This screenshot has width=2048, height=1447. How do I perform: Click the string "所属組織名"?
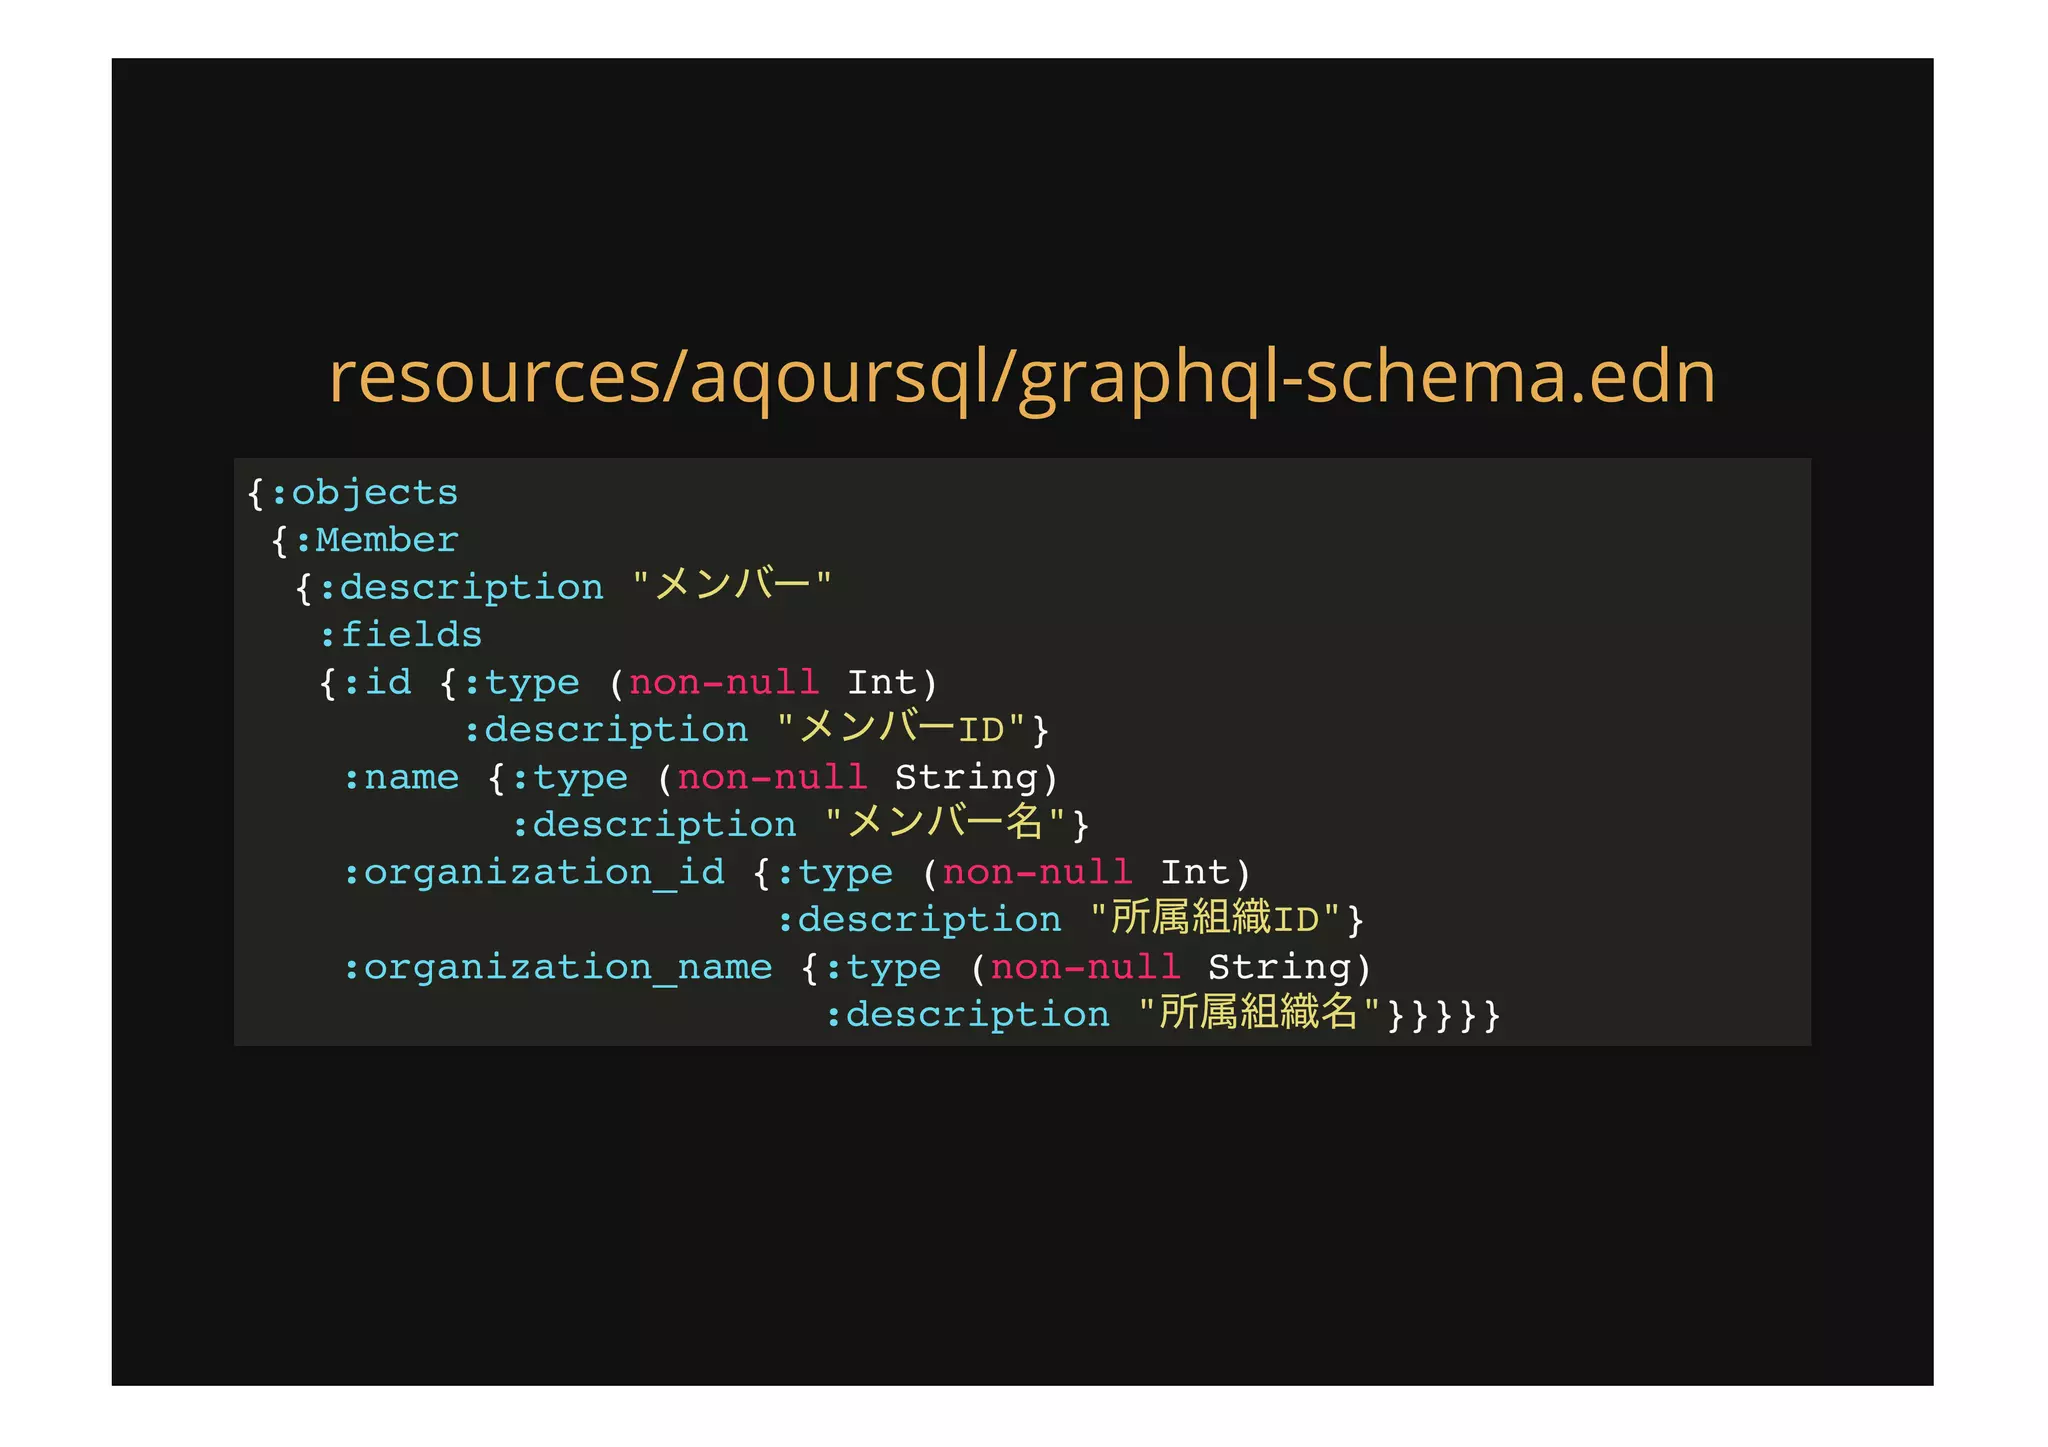(x=1260, y=1013)
